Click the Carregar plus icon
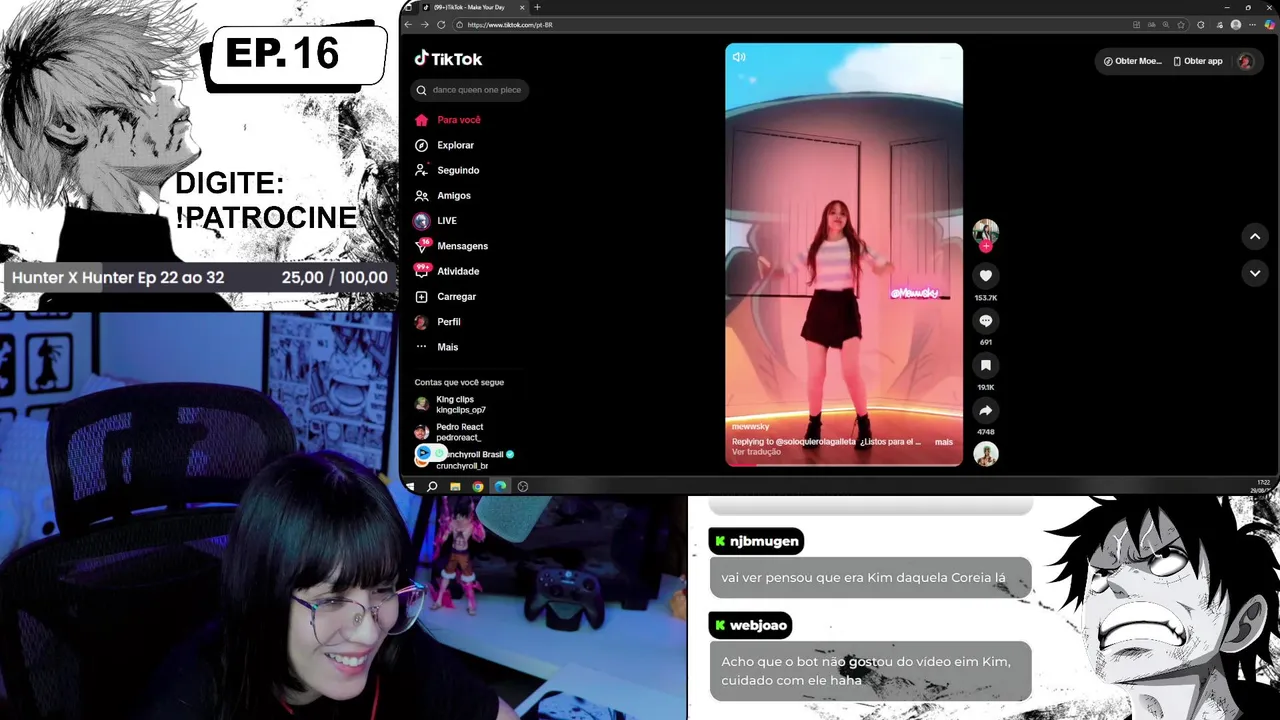This screenshot has width=1280, height=720. [421, 297]
